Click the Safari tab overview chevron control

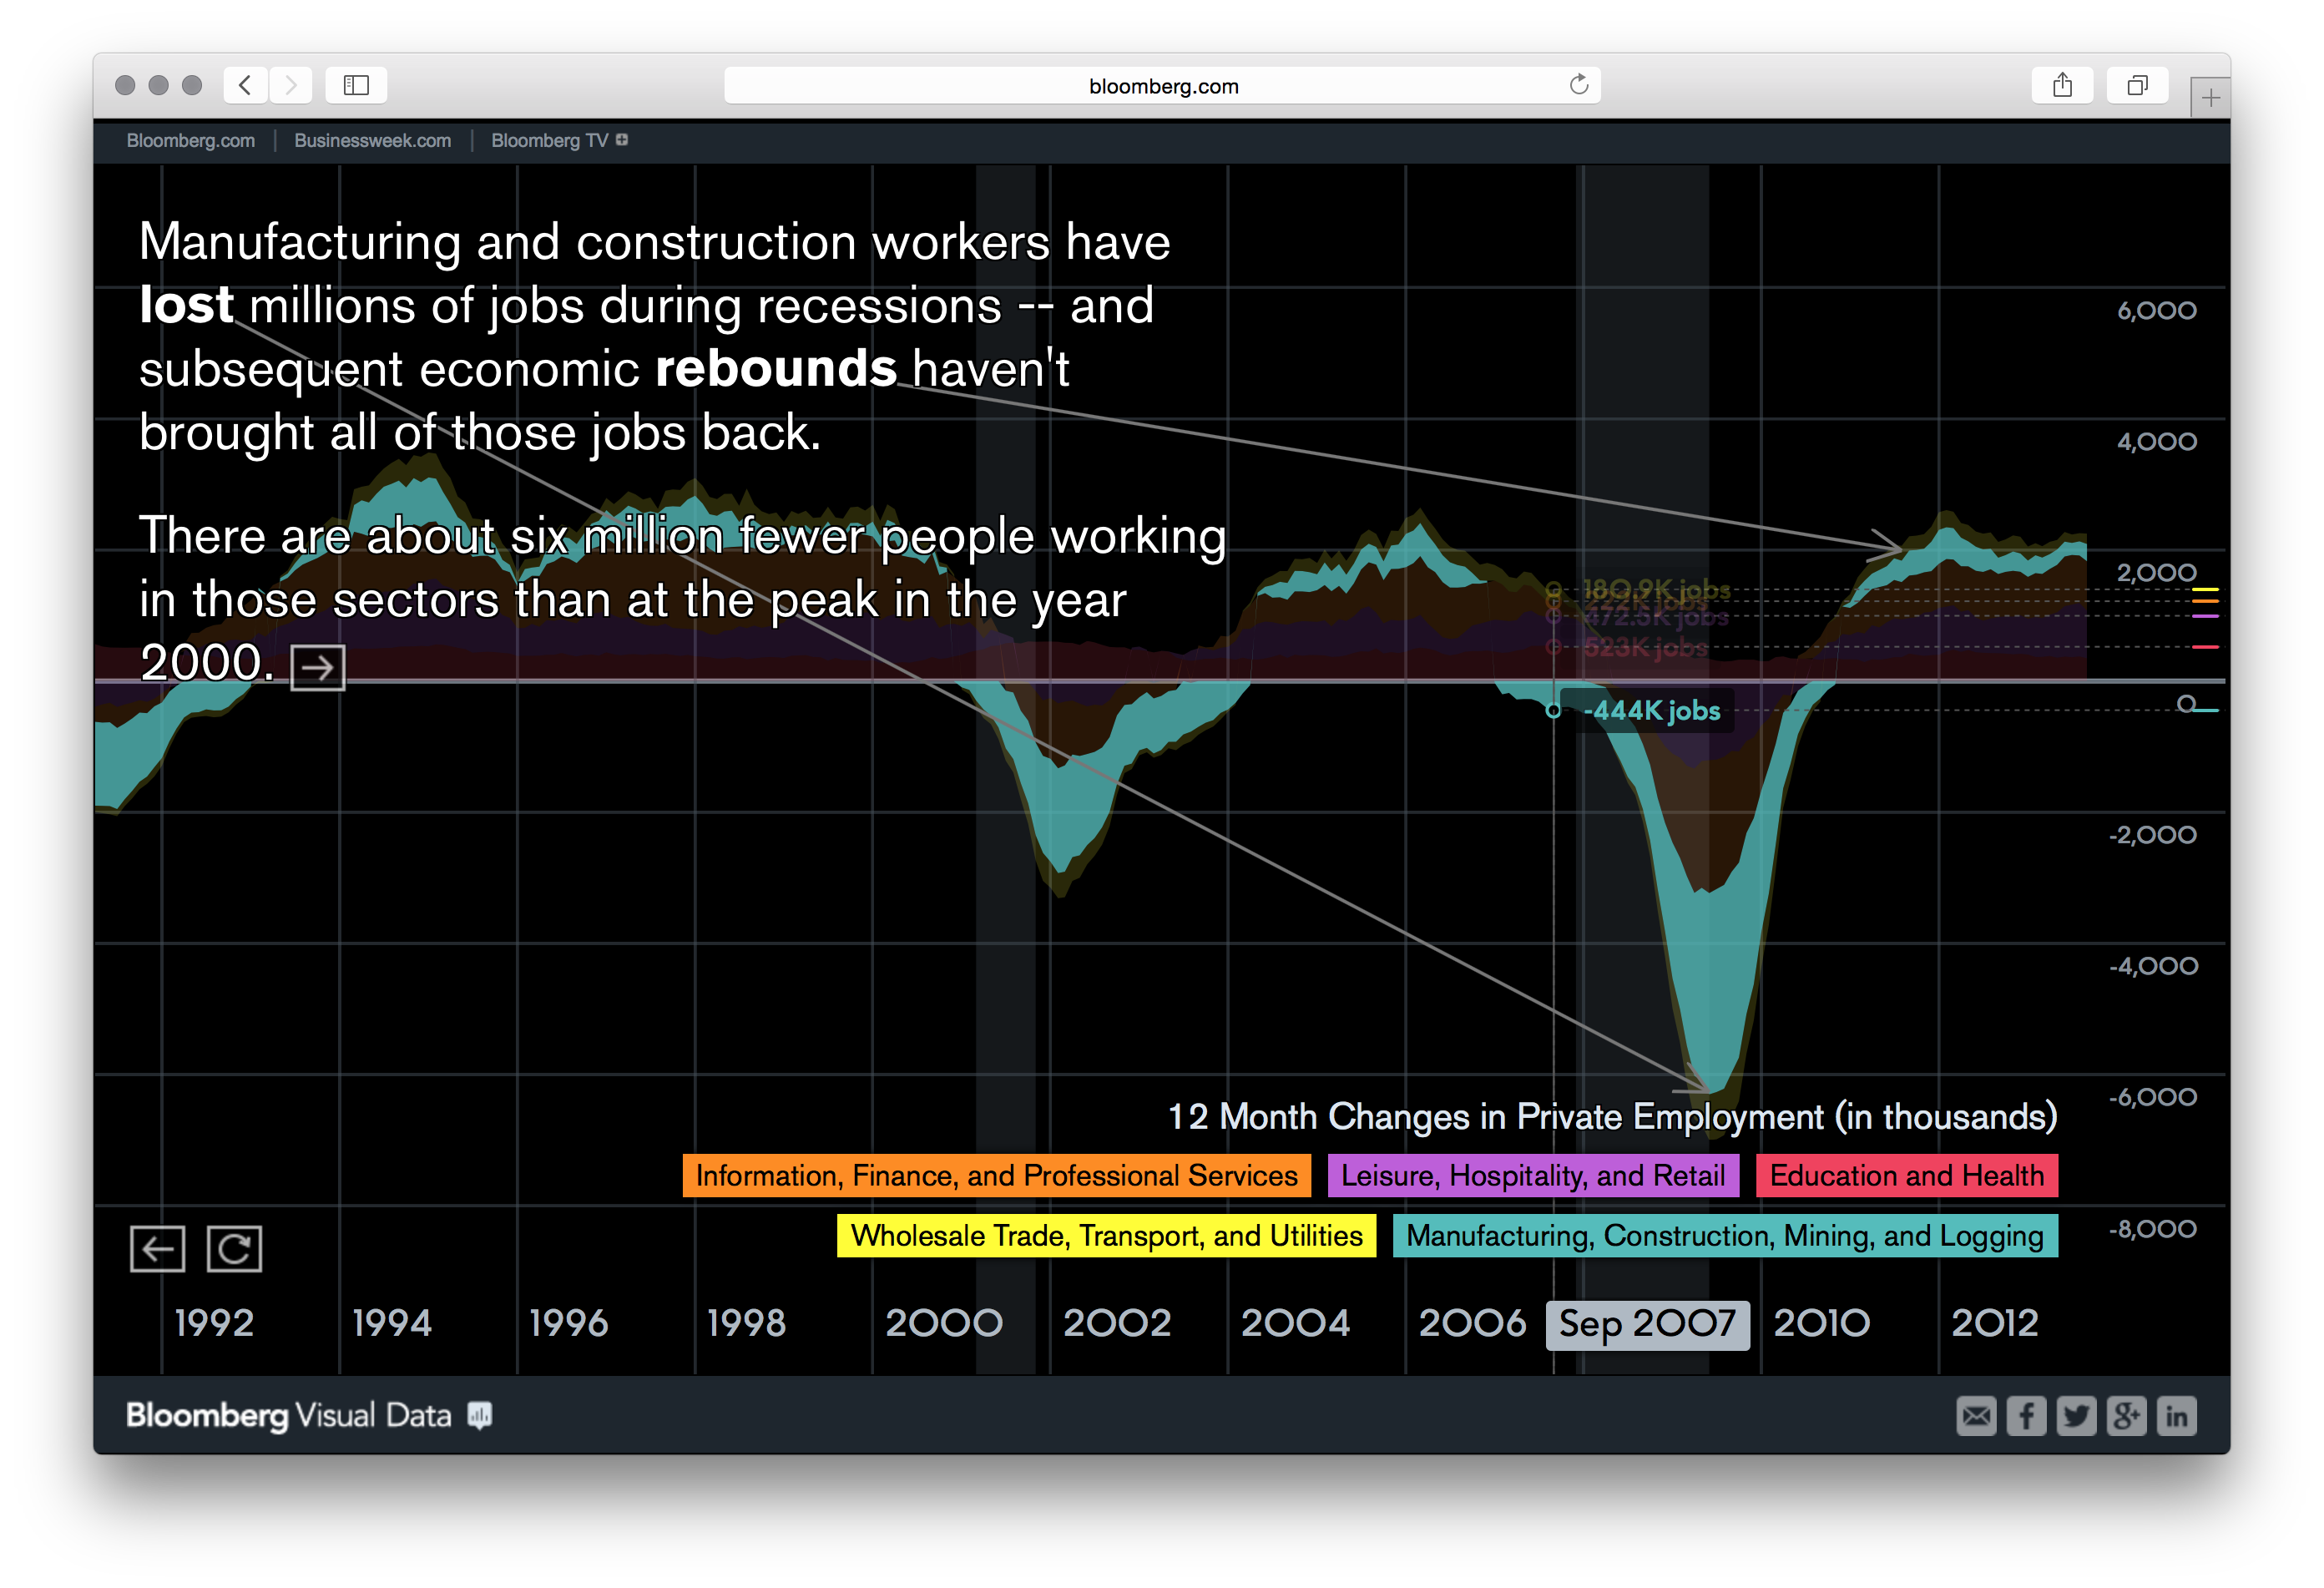tap(2137, 85)
